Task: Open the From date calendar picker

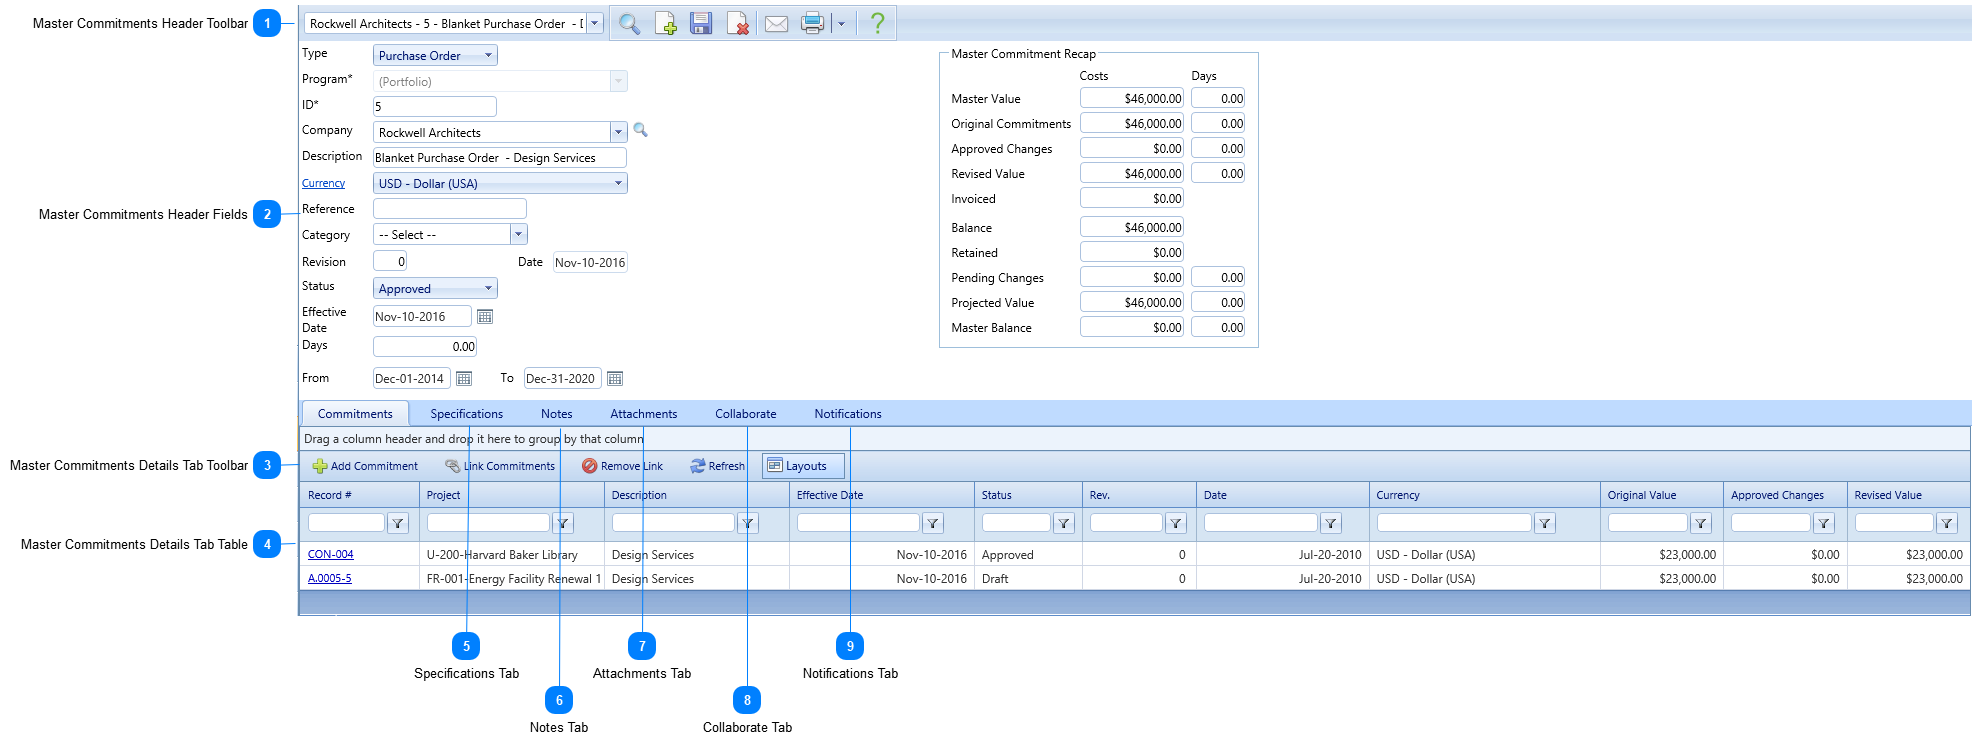Action: coord(464,378)
